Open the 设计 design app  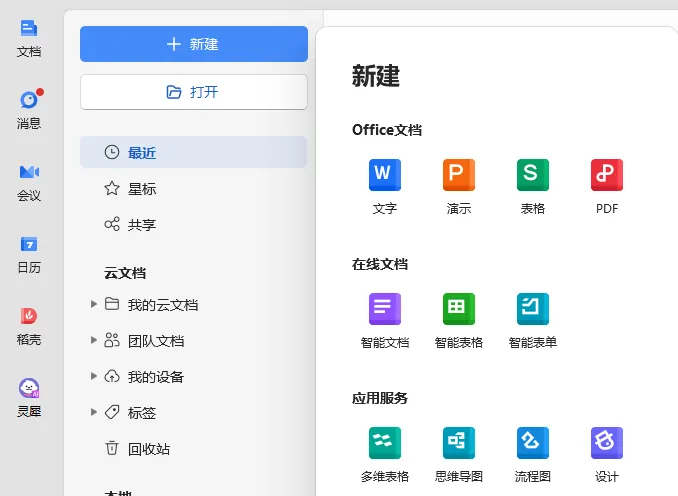tap(607, 455)
